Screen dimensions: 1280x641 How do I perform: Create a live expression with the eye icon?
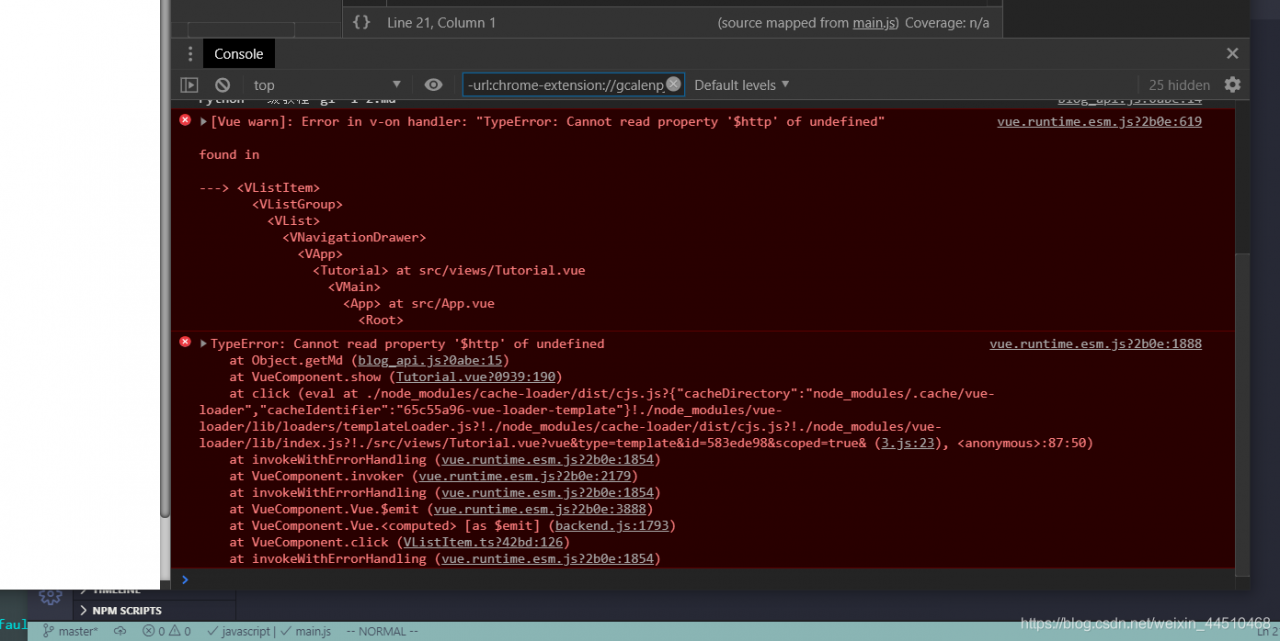pyautogui.click(x=433, y=85)
